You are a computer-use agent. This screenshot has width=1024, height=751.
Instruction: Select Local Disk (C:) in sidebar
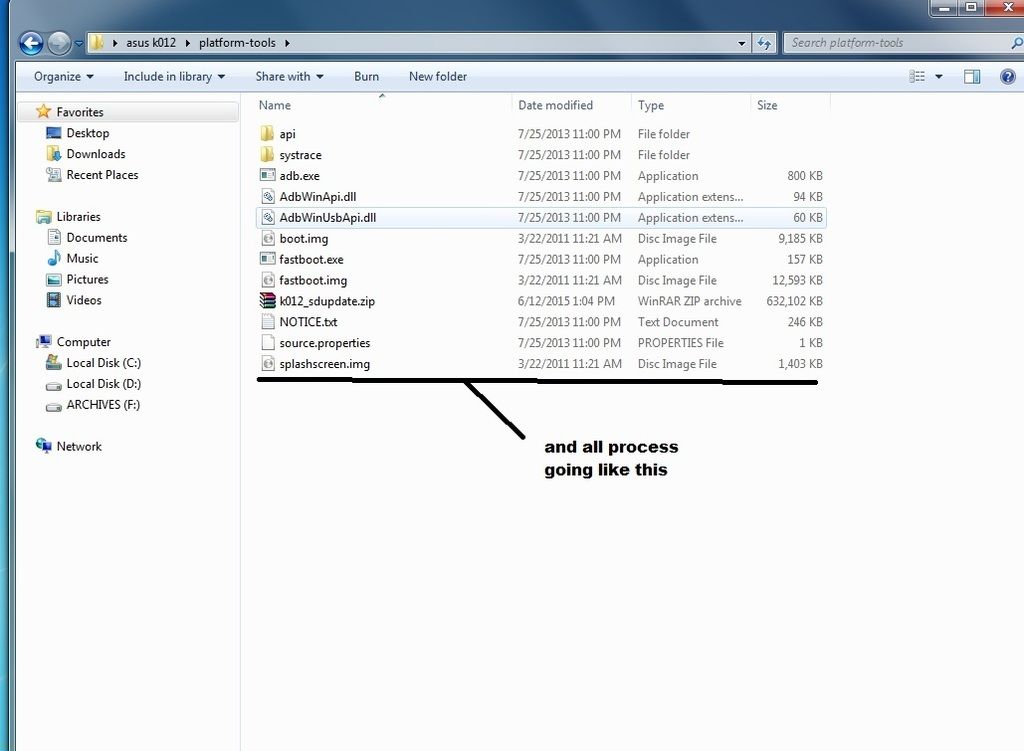click(103, 363)
